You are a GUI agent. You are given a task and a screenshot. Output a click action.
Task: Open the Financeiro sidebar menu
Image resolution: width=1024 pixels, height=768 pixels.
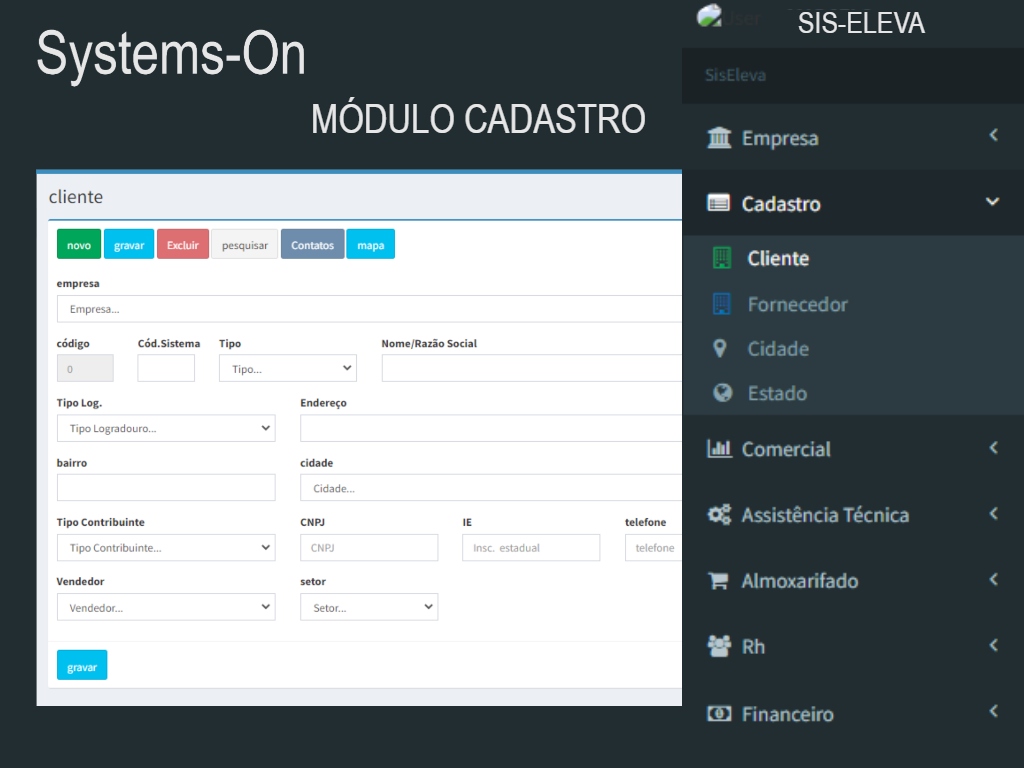pyautogui.click(x=853, y=714)
